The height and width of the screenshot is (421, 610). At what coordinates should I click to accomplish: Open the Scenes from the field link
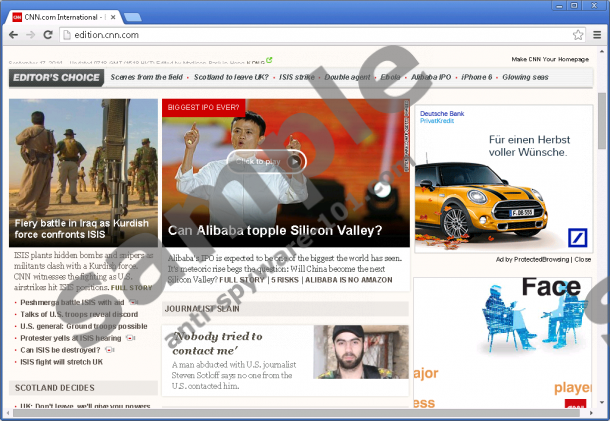[148, 77]
